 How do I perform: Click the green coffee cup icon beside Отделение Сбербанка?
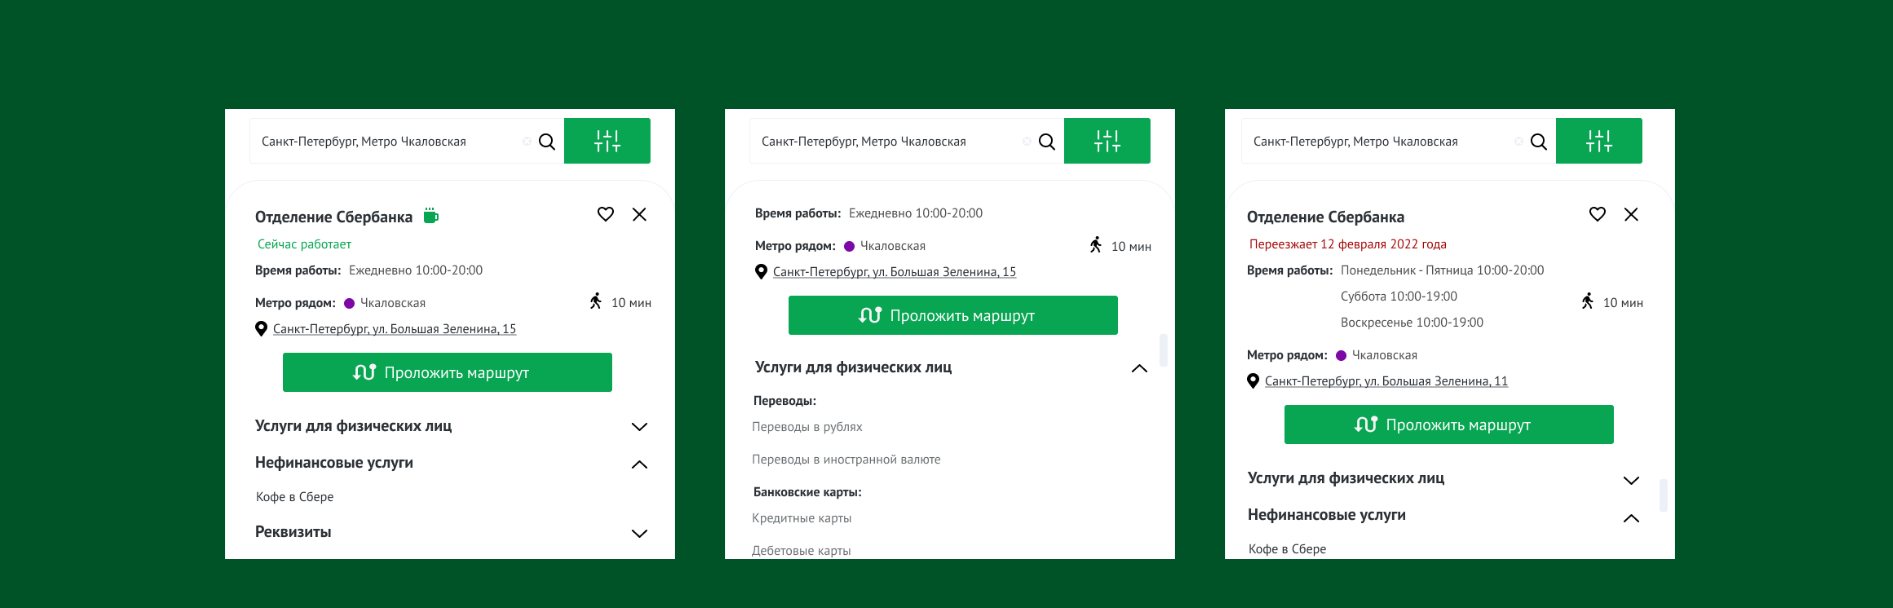click(x=431, y=215)
